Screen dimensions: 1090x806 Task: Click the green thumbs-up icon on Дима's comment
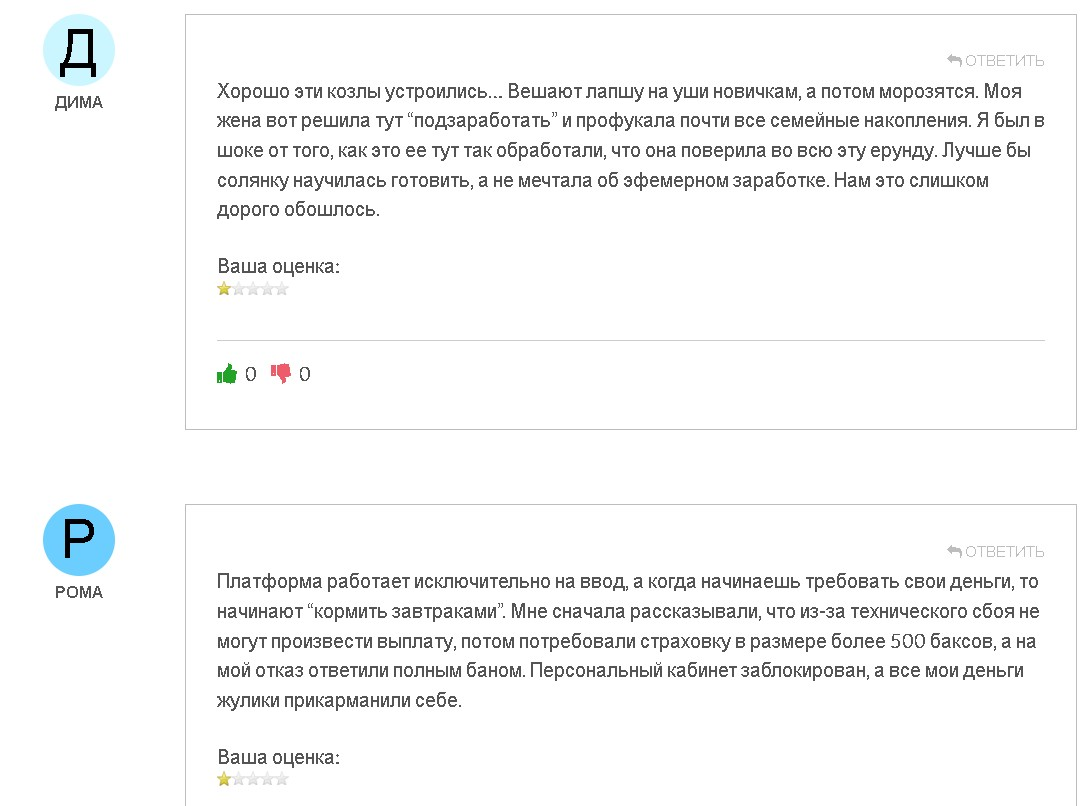227,374
